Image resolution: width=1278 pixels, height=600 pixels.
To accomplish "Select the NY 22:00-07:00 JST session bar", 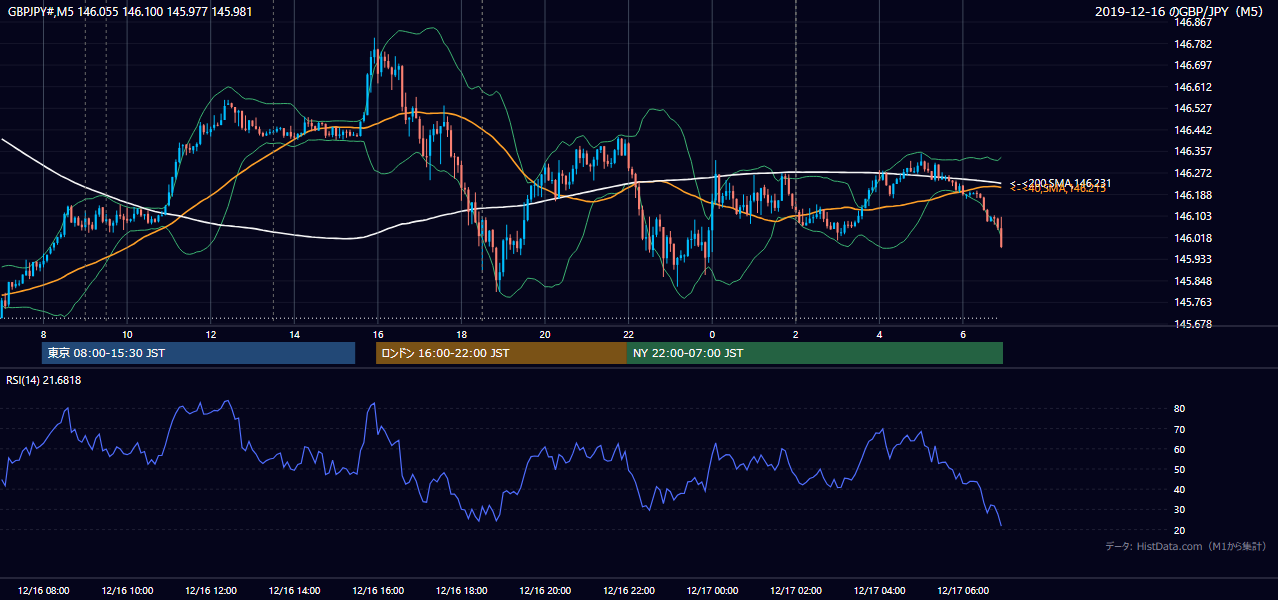I will (815, 353).
